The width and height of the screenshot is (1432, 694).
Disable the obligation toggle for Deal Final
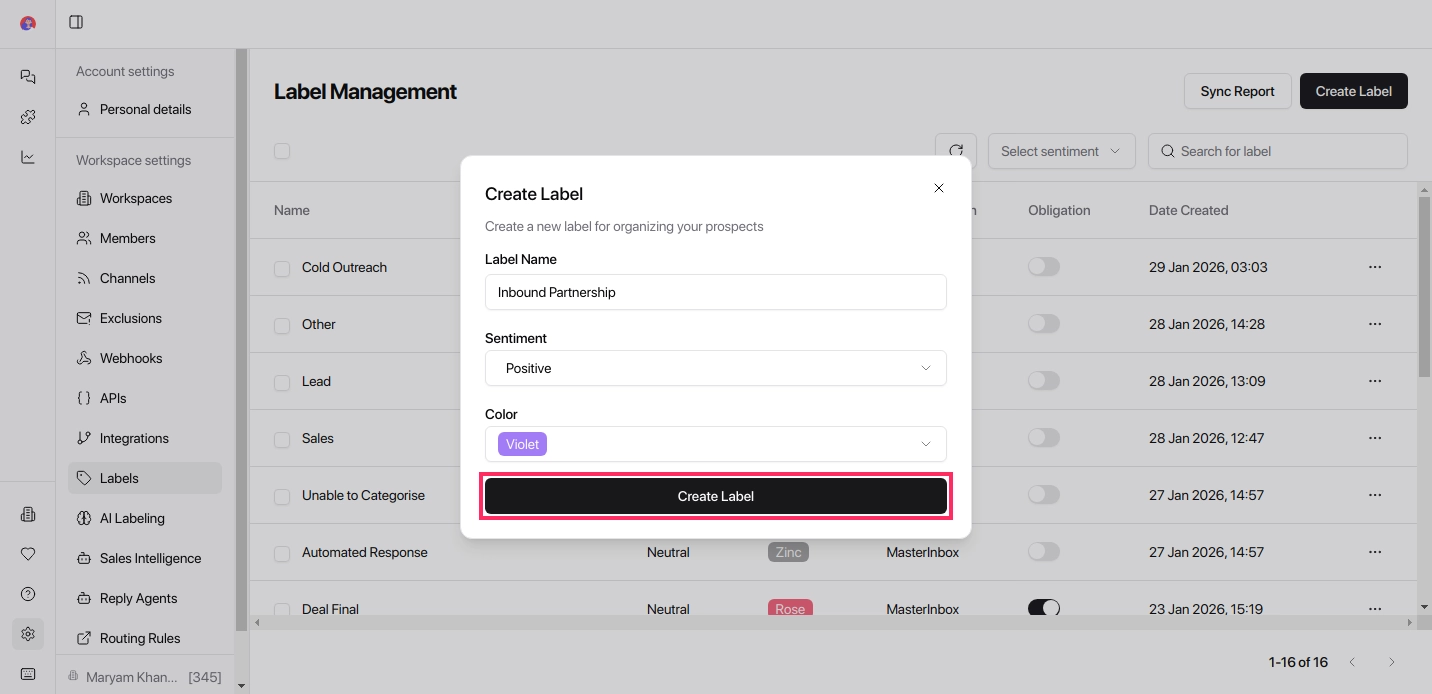[x=1044, y=608]
